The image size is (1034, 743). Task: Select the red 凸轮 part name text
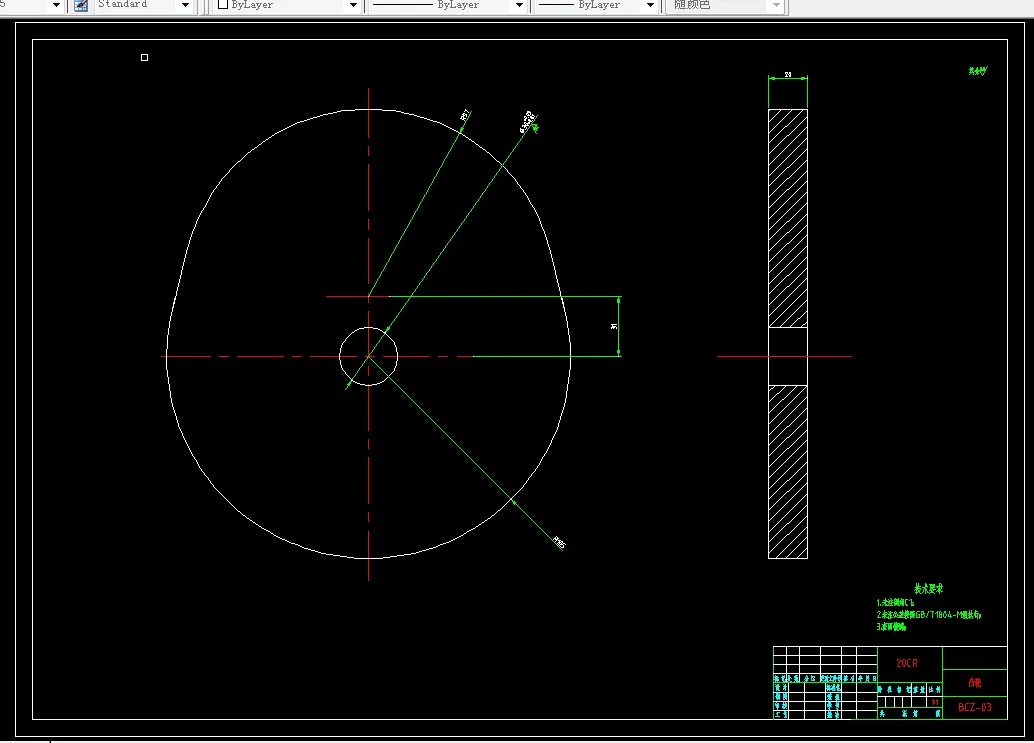tap(975, 683)
